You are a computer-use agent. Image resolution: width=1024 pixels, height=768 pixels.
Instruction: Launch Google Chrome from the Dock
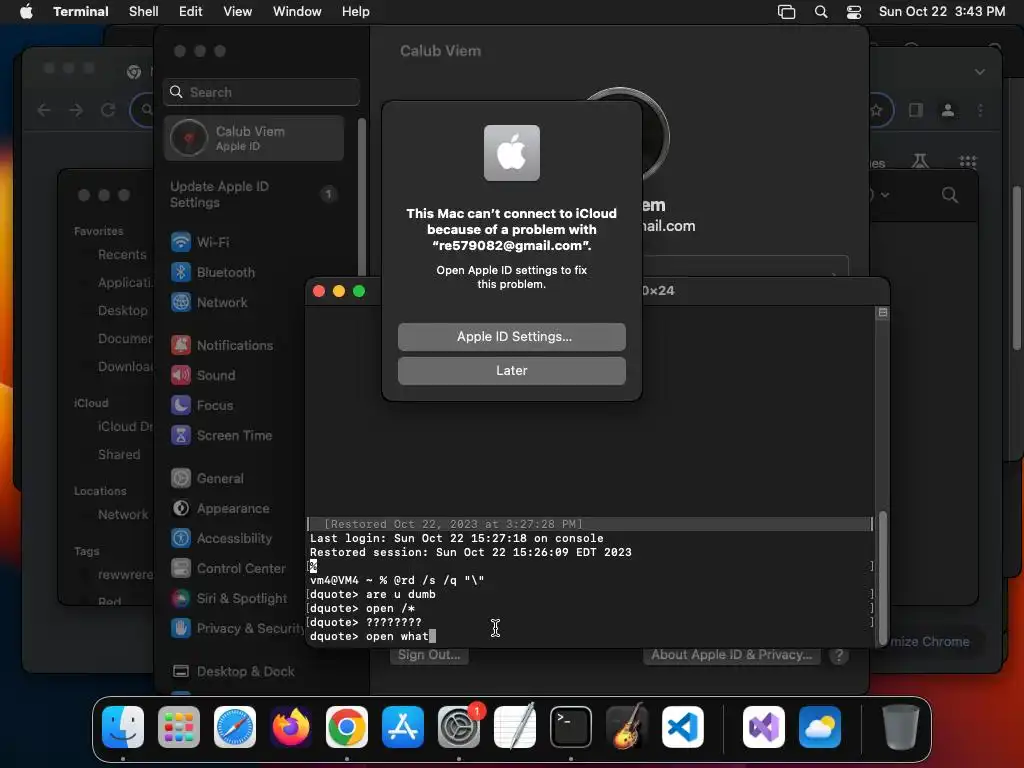click(x=347, y=727)
